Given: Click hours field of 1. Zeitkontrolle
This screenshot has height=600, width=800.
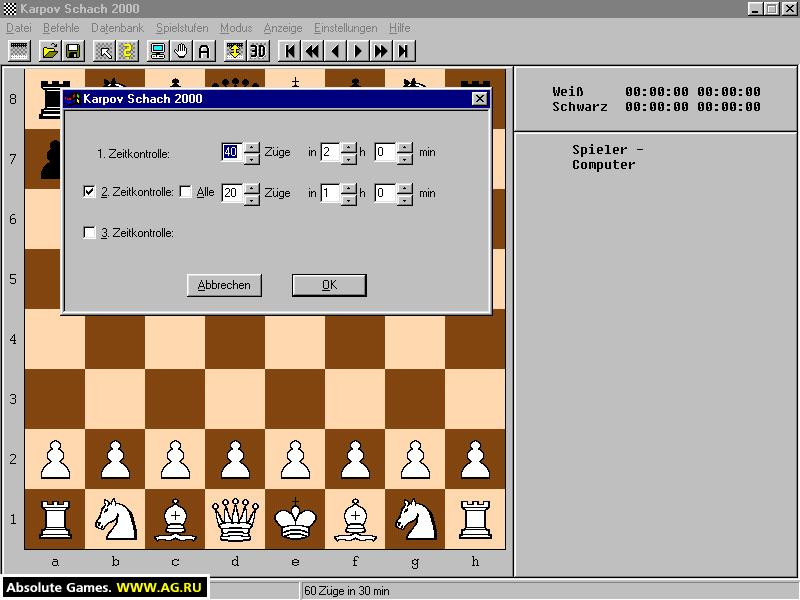Looking at the screenshot, I should pos(331,153).
